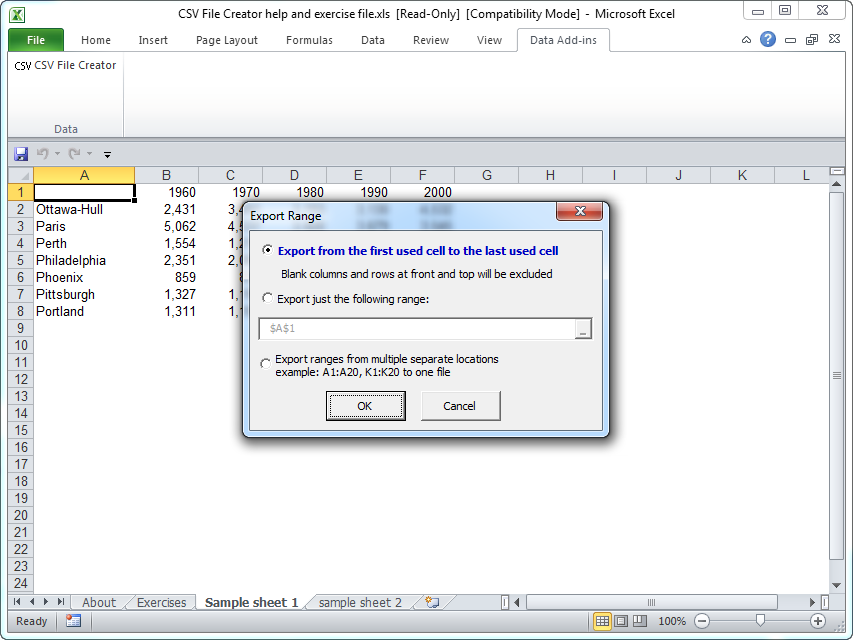Switch to Normal view icon
The height and width of the screenshot is (640, 853).
pyautogui.click(x=602, y=621)
